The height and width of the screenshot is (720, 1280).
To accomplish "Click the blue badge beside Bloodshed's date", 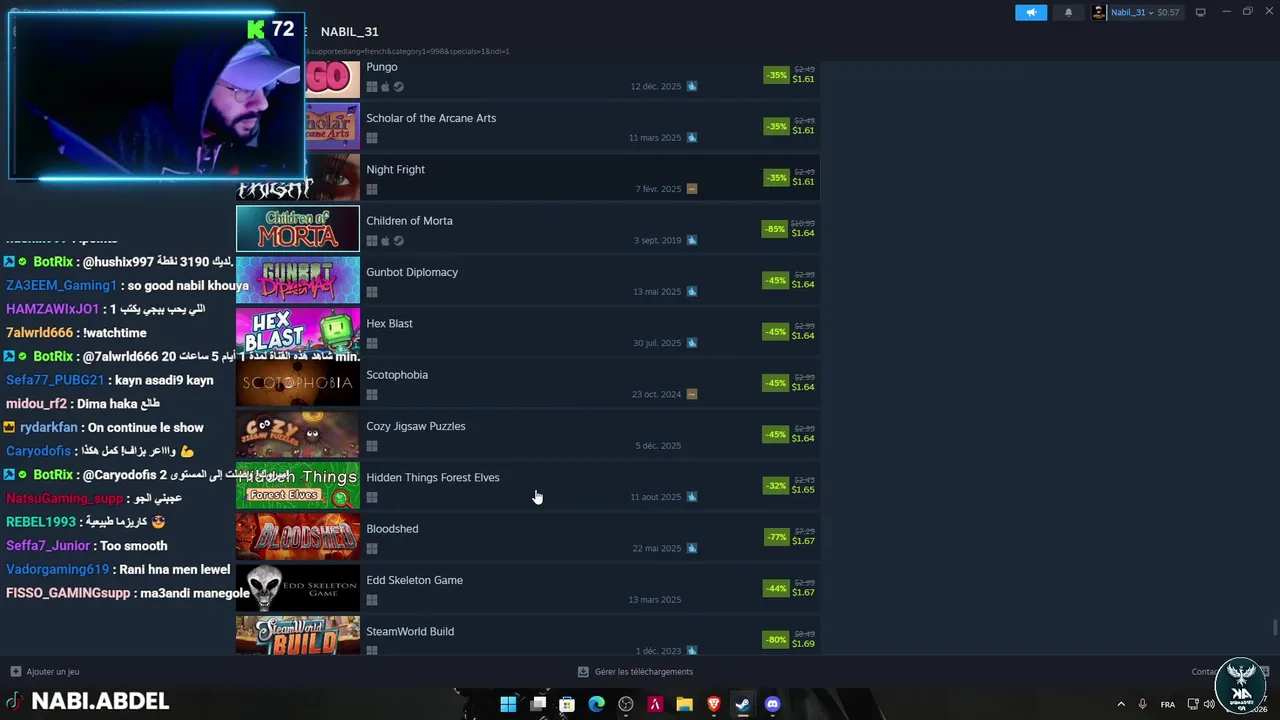I will click(691, 548).
